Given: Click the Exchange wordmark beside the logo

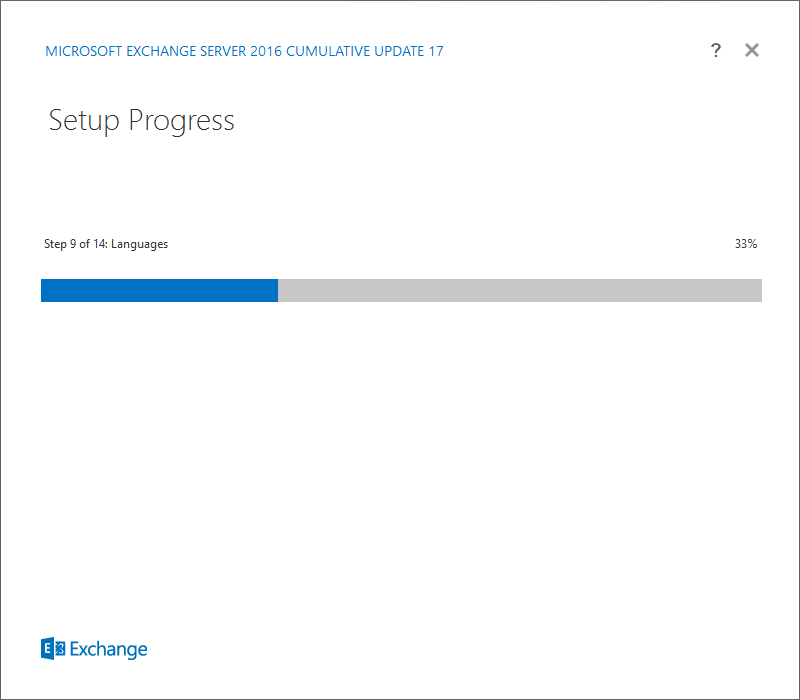Looking at the screenshot, I should [109, 649].
